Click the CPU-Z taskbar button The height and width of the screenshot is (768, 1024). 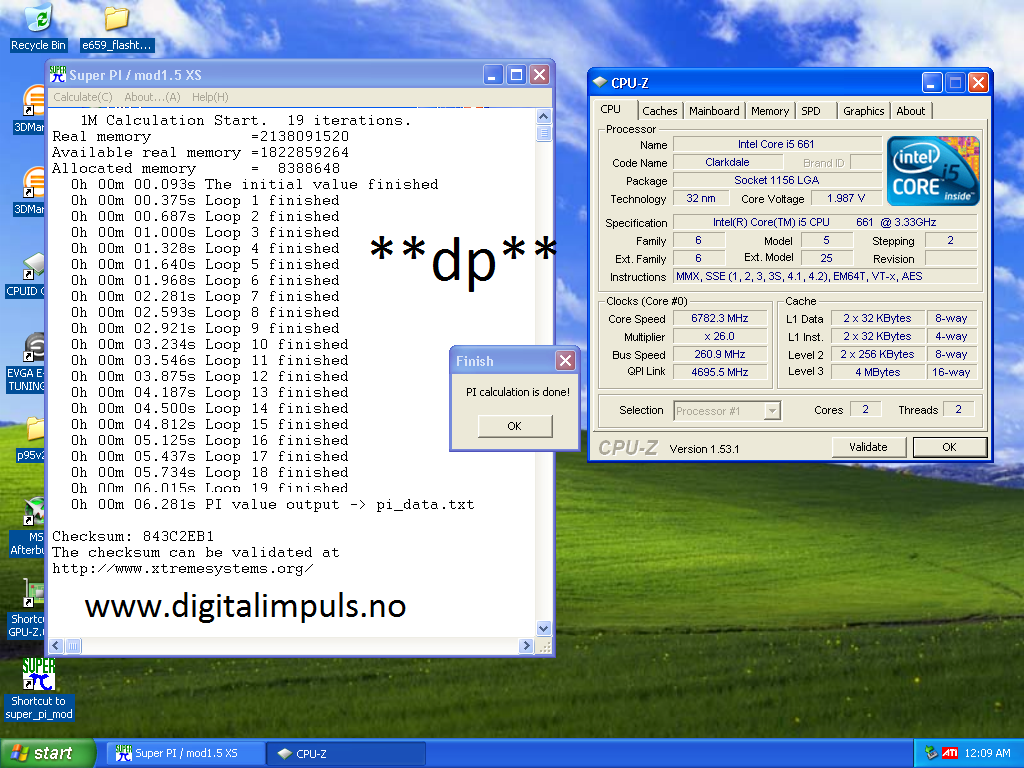click(x=346, y=753)
